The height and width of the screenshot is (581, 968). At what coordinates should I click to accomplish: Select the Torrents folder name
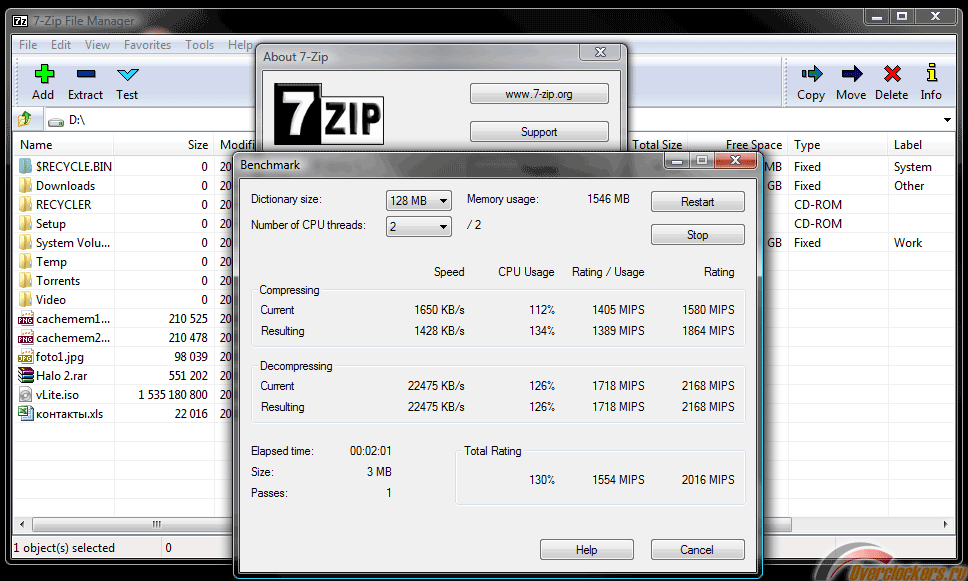58,280
